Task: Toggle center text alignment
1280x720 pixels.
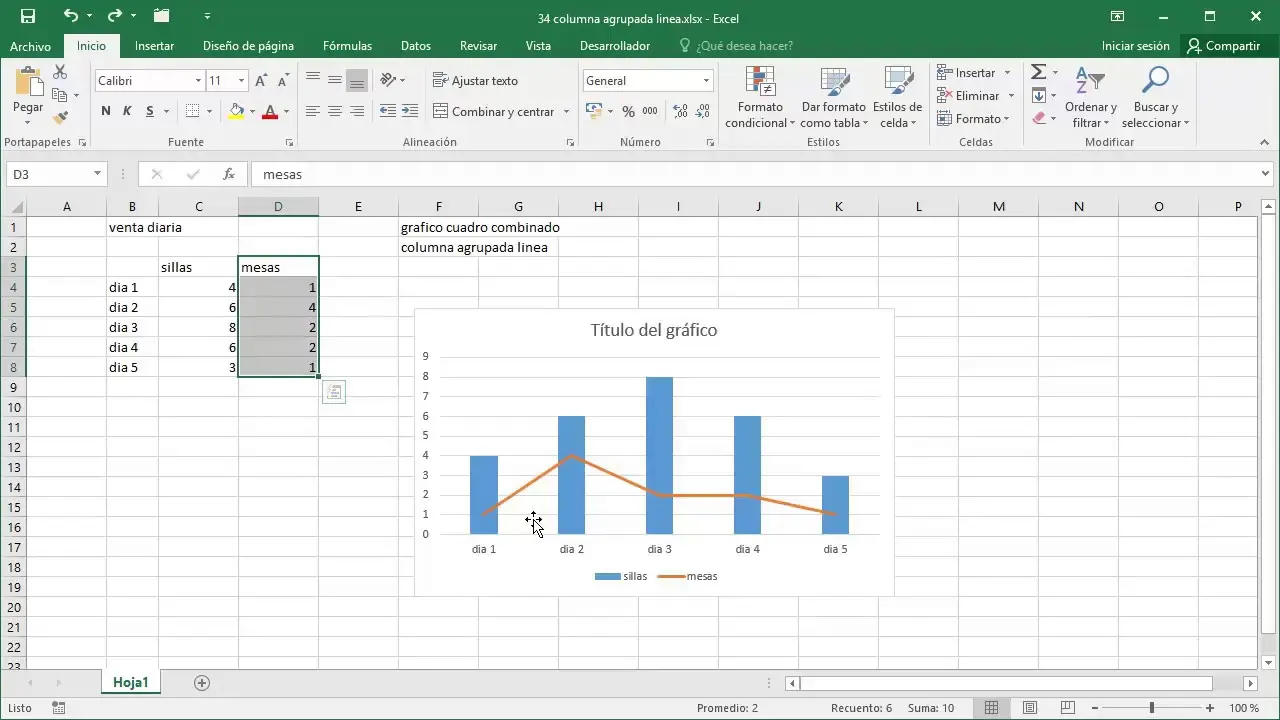Action: point(334,111)
